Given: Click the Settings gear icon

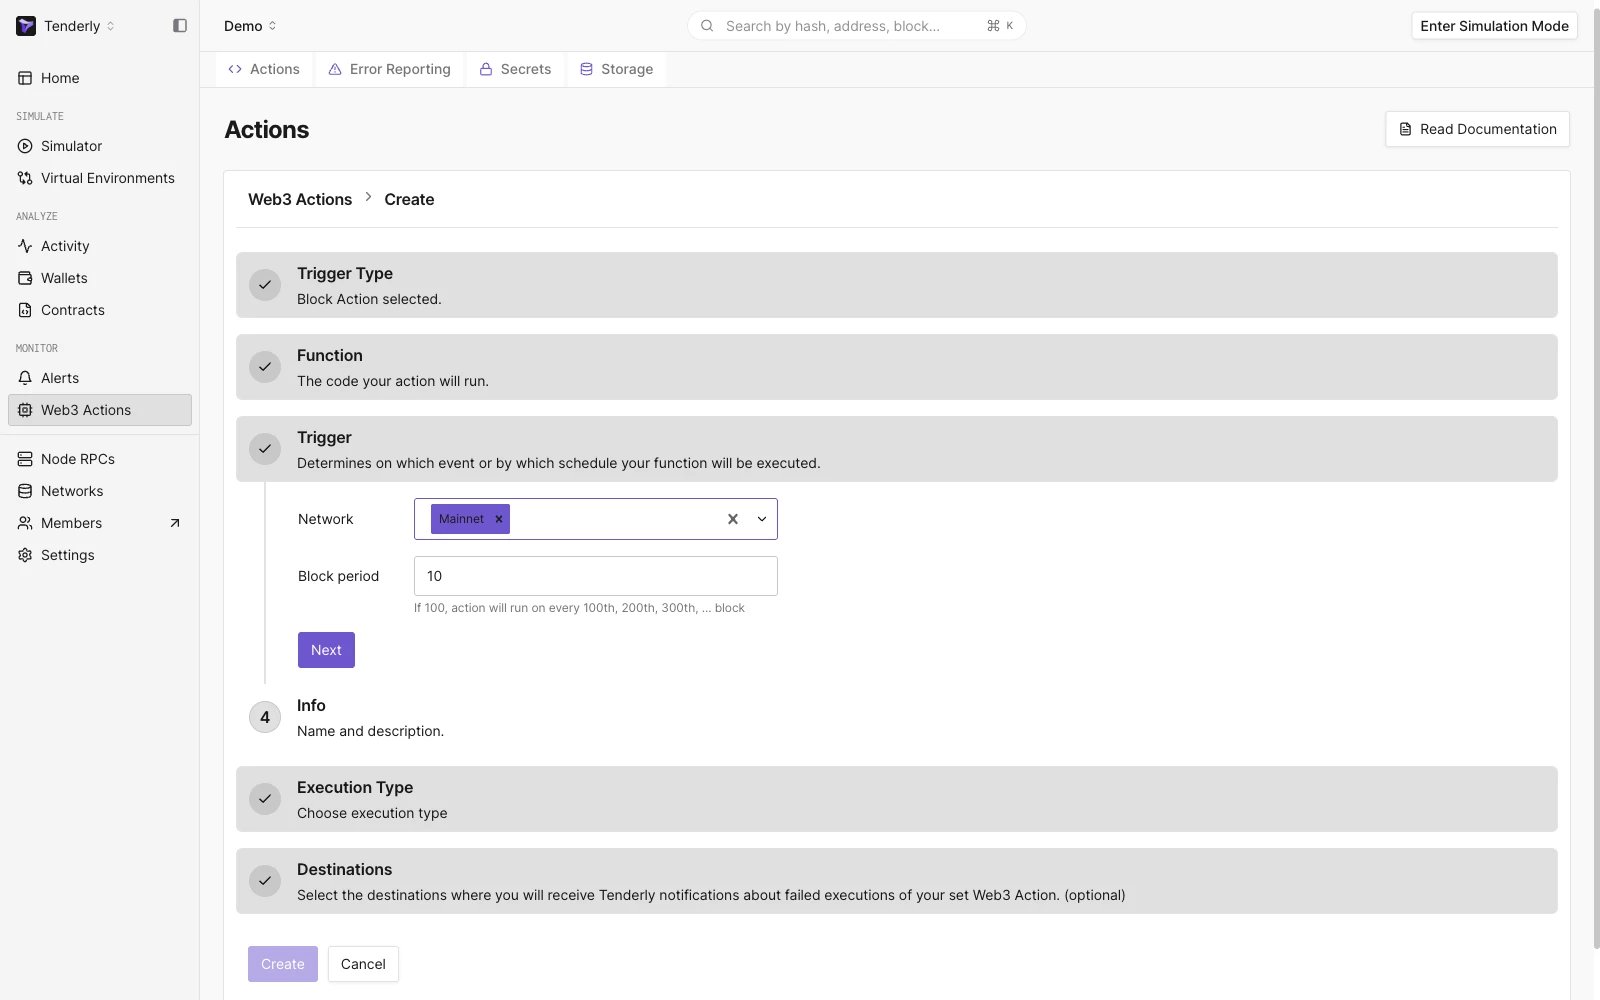Looking at the screenshot, I should coord(25,555).
